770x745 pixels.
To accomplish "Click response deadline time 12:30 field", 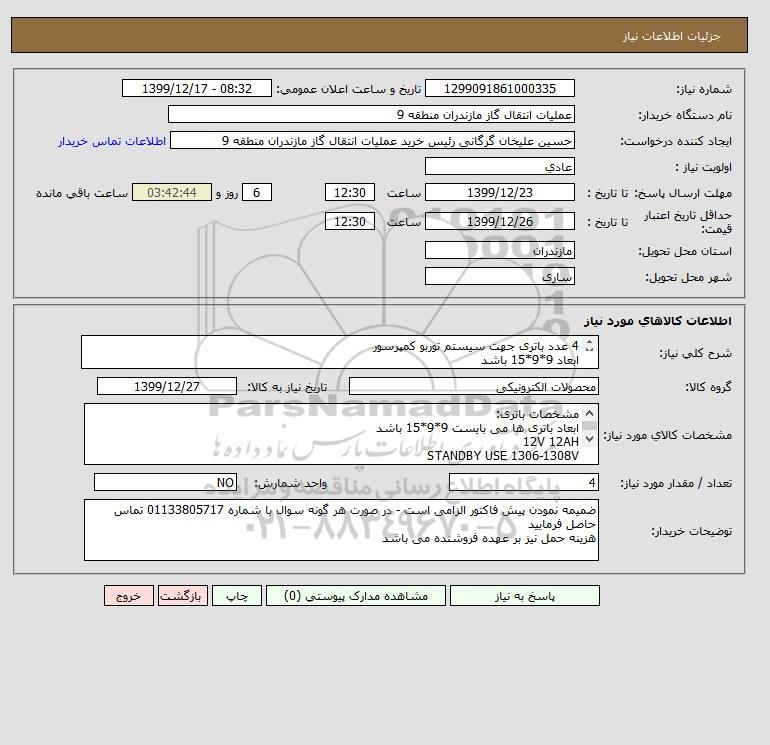I will pos(350,193).
